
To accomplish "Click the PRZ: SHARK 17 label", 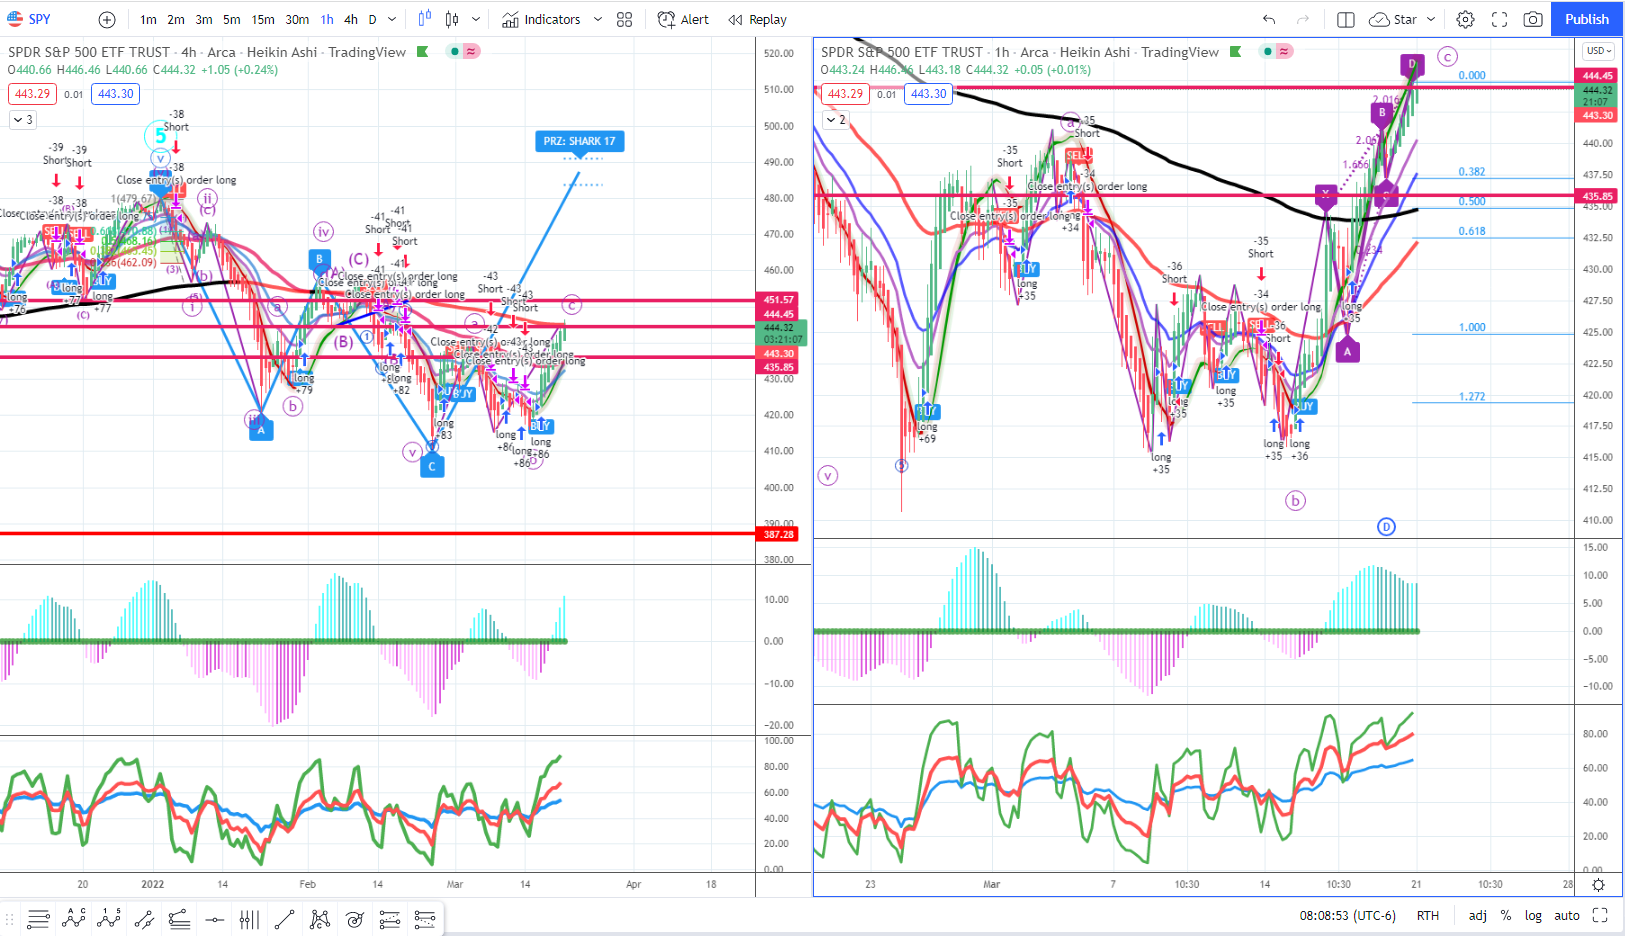I will tap(580, 141).
